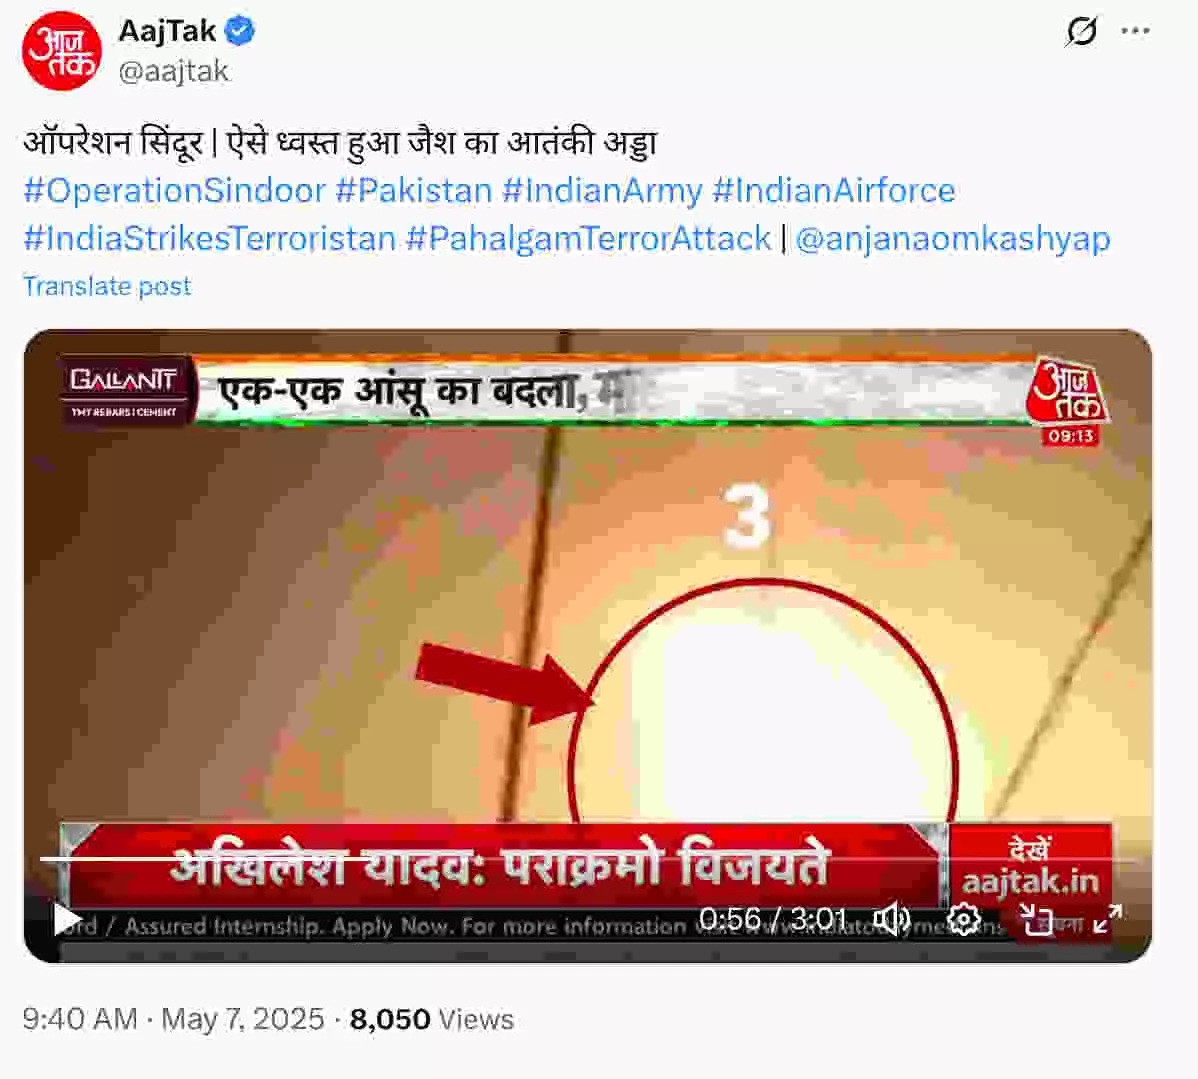Open the #PahalgamTerrorAttack hashtag
The height and width of the screenshot is (1079, 1198).
click(588, 238)
